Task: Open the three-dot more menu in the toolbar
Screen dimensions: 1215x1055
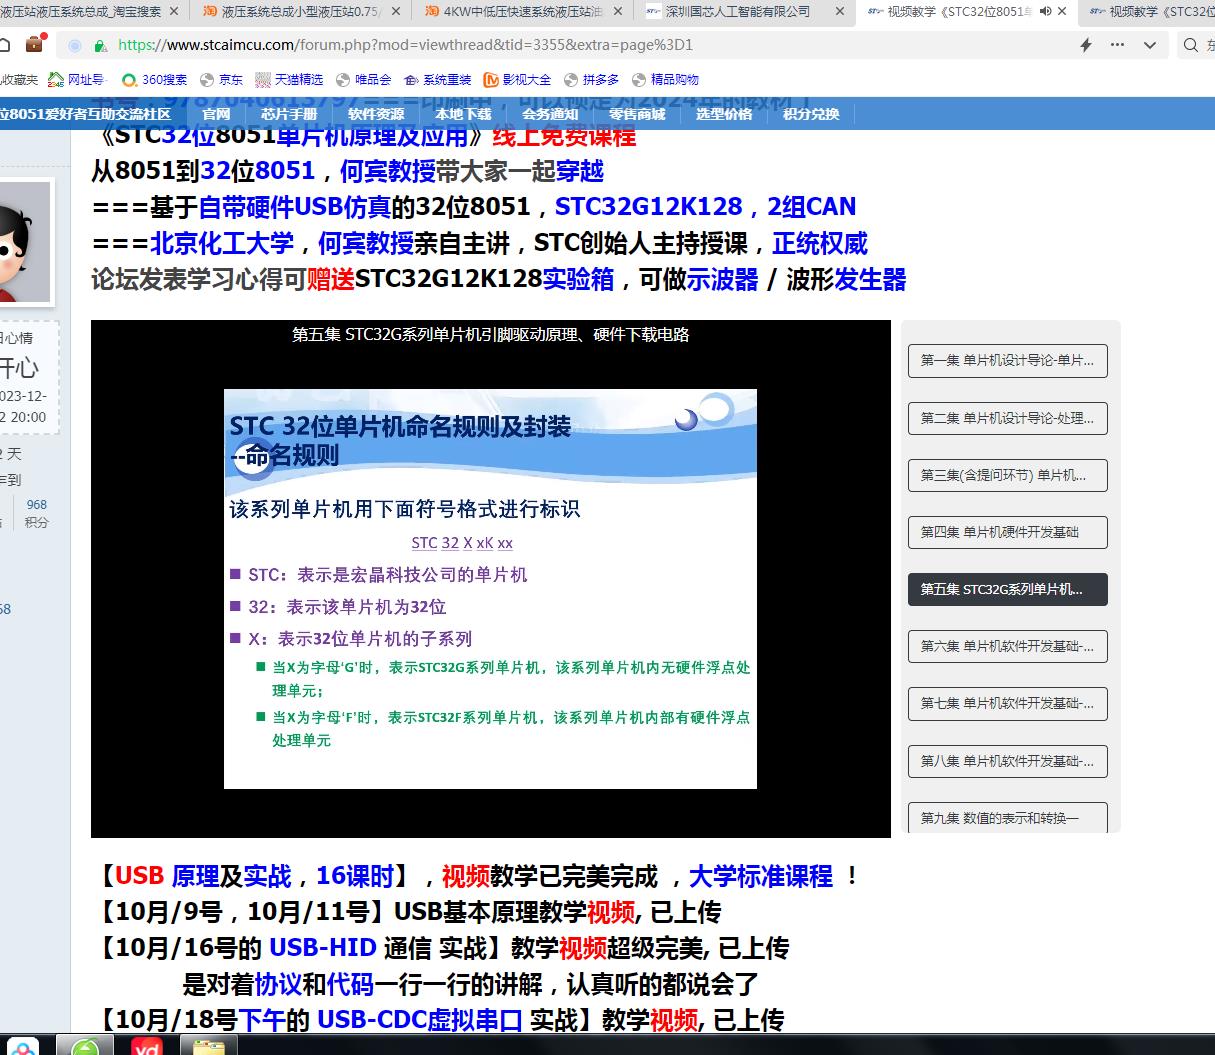Action: coord(1118,45)
